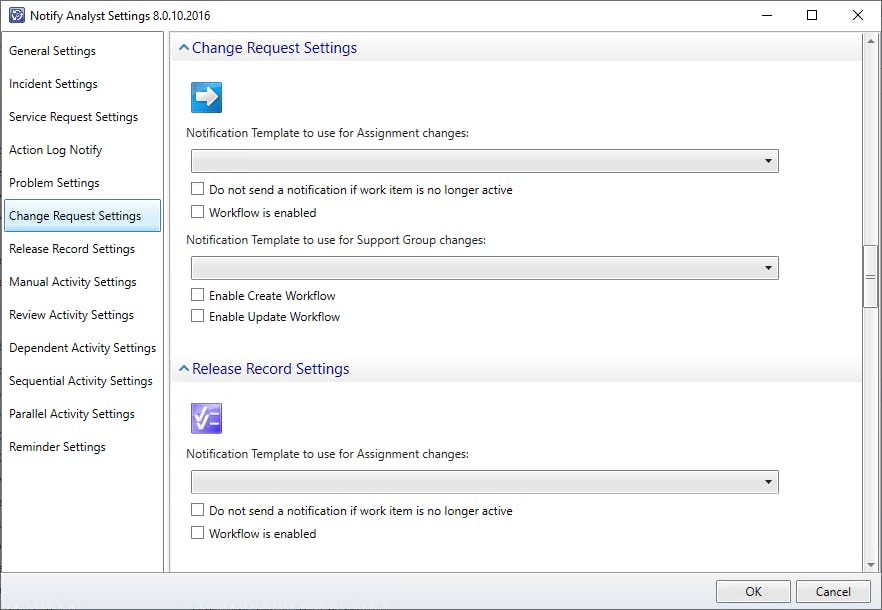
Task: Click the vertical scrollbar thumb
Action: [x=870, y=275]
